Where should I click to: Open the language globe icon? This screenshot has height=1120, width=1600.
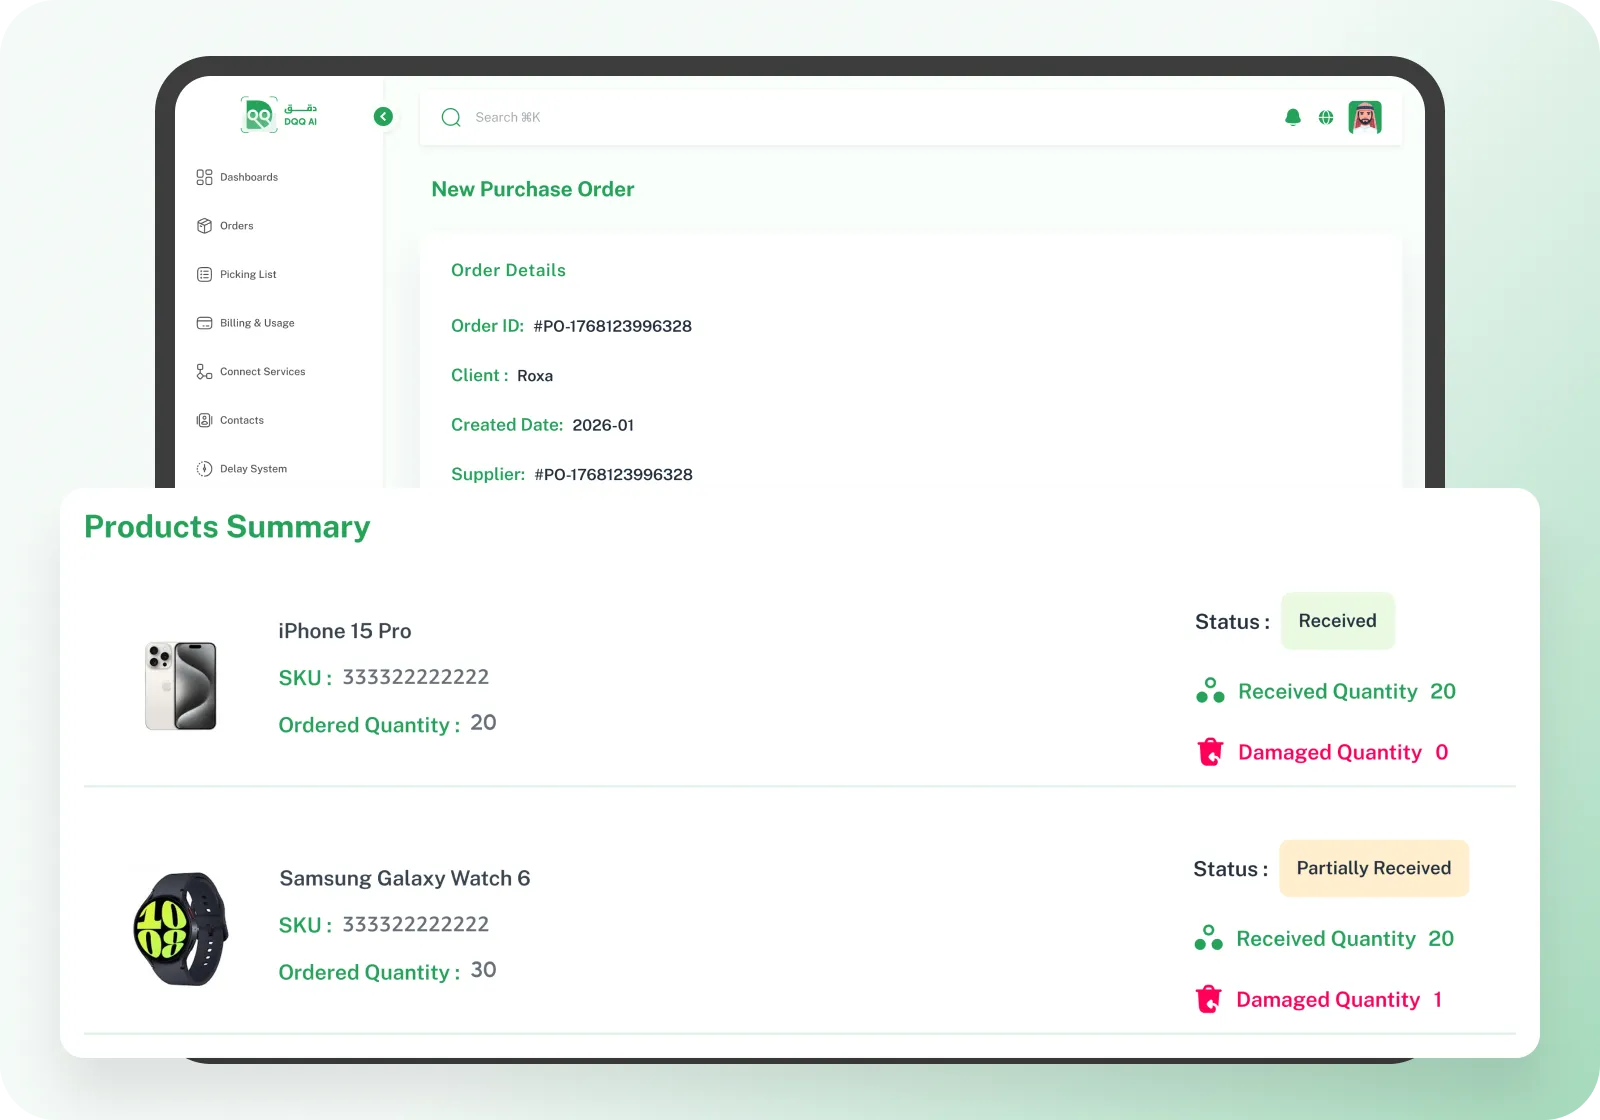point(1326,117)
